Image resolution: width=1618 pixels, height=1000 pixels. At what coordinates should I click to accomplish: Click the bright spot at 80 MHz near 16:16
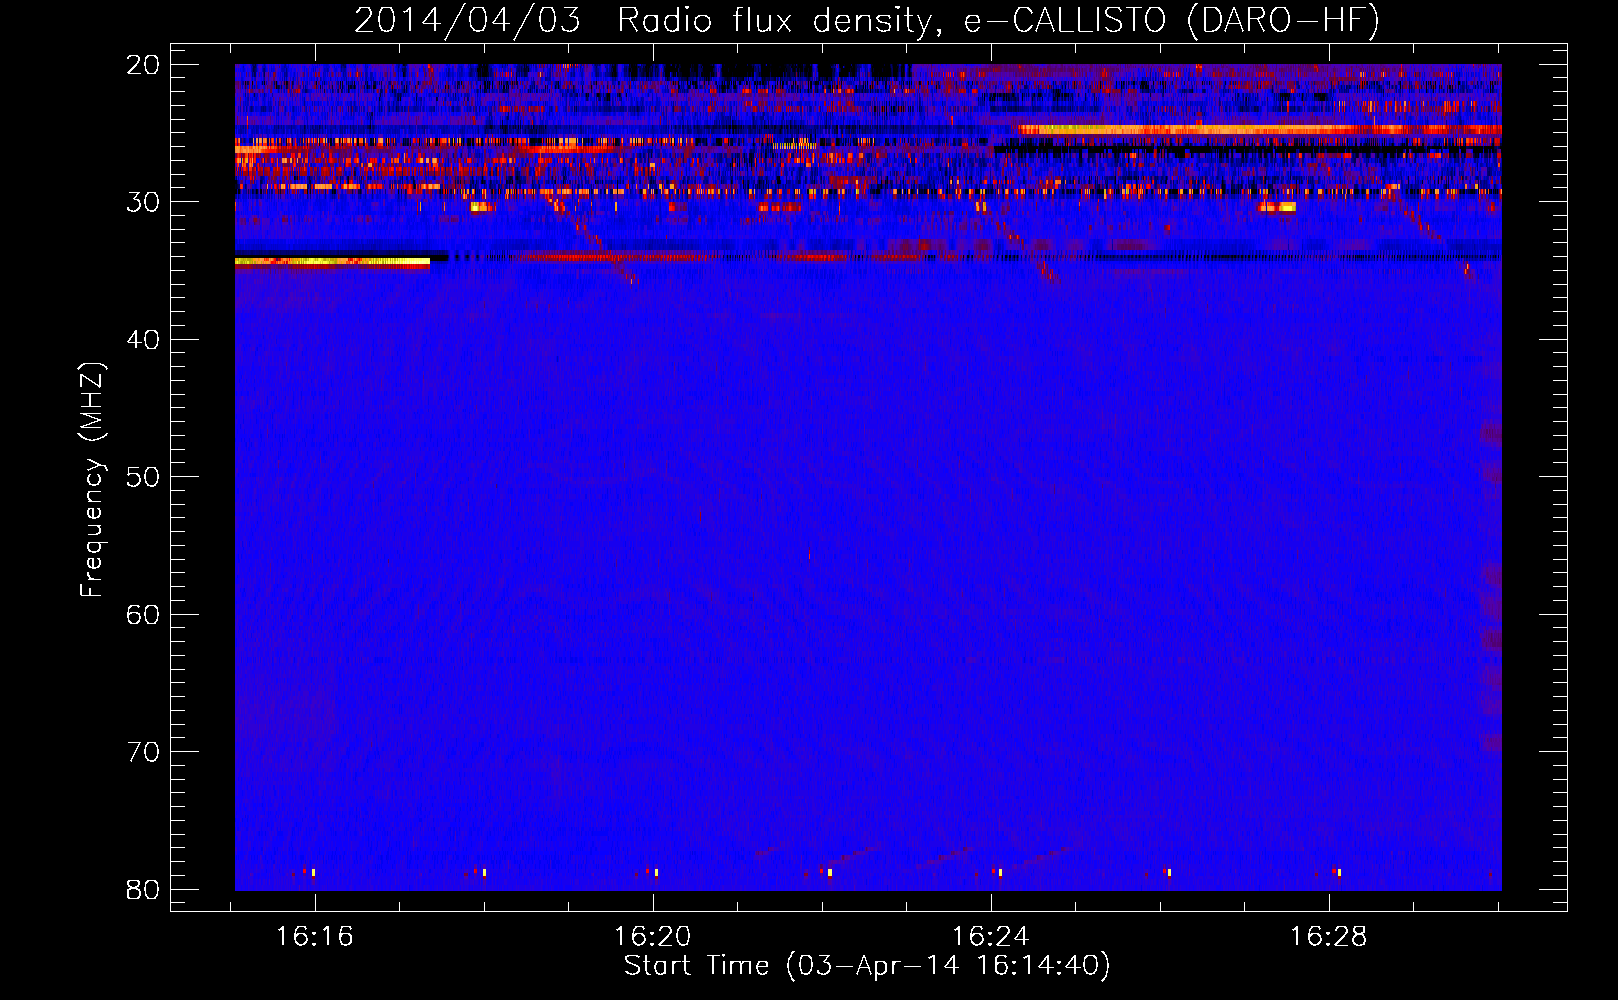pos(312,872)
